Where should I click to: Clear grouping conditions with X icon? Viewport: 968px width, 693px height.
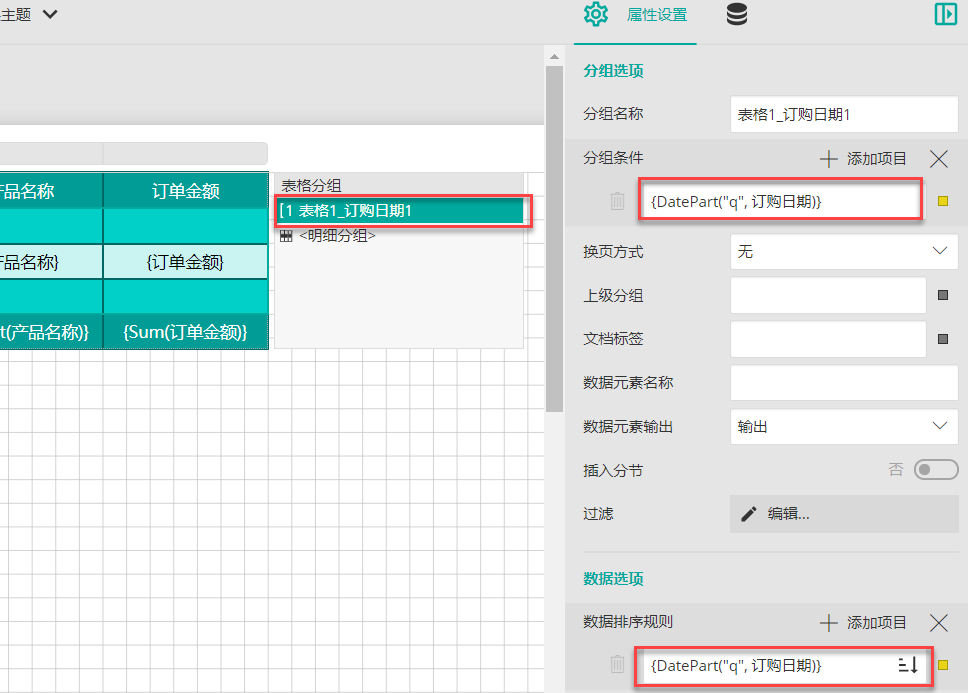[x=939, y=158]
